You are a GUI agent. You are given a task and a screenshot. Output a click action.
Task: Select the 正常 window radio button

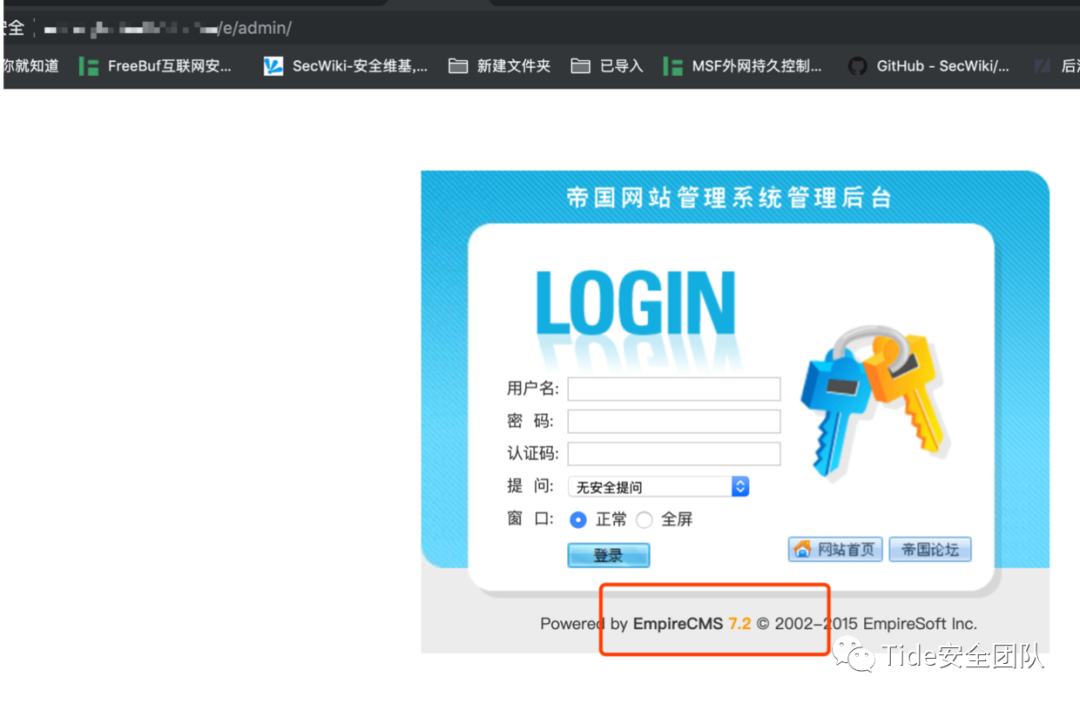click(578, 519)
